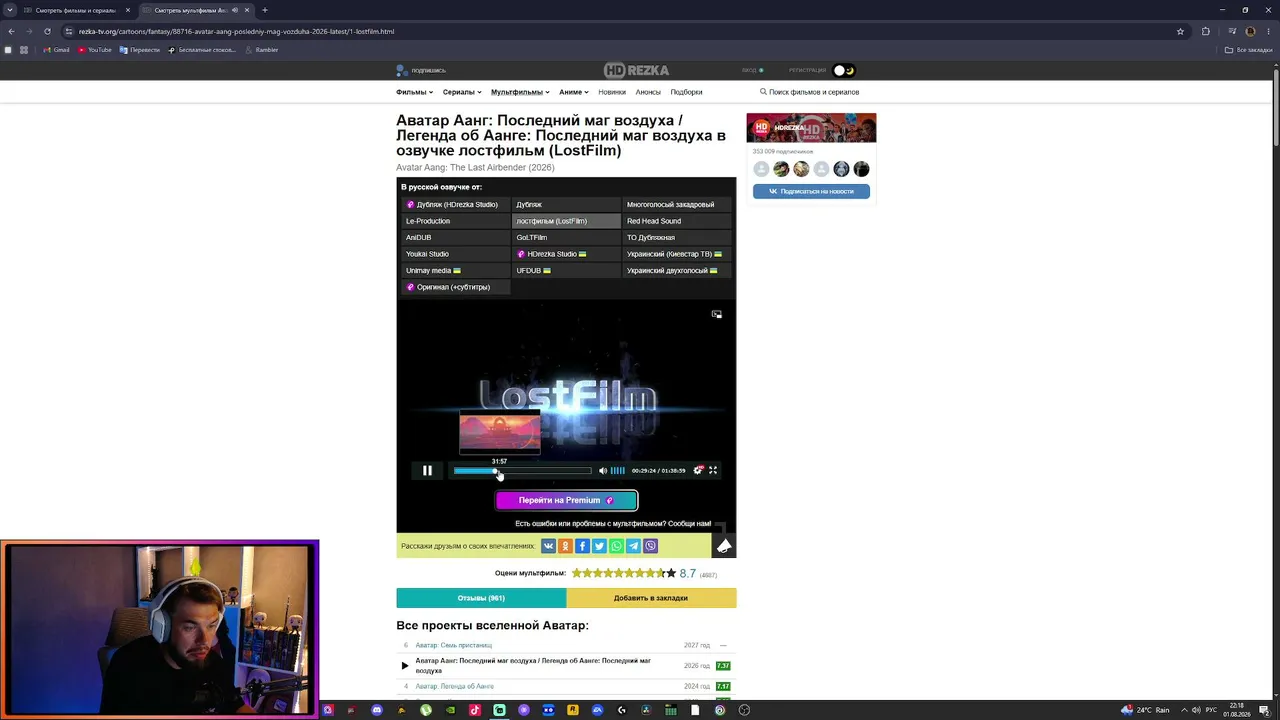Choose Оригинал (+субтитры) track

(455, 287)
